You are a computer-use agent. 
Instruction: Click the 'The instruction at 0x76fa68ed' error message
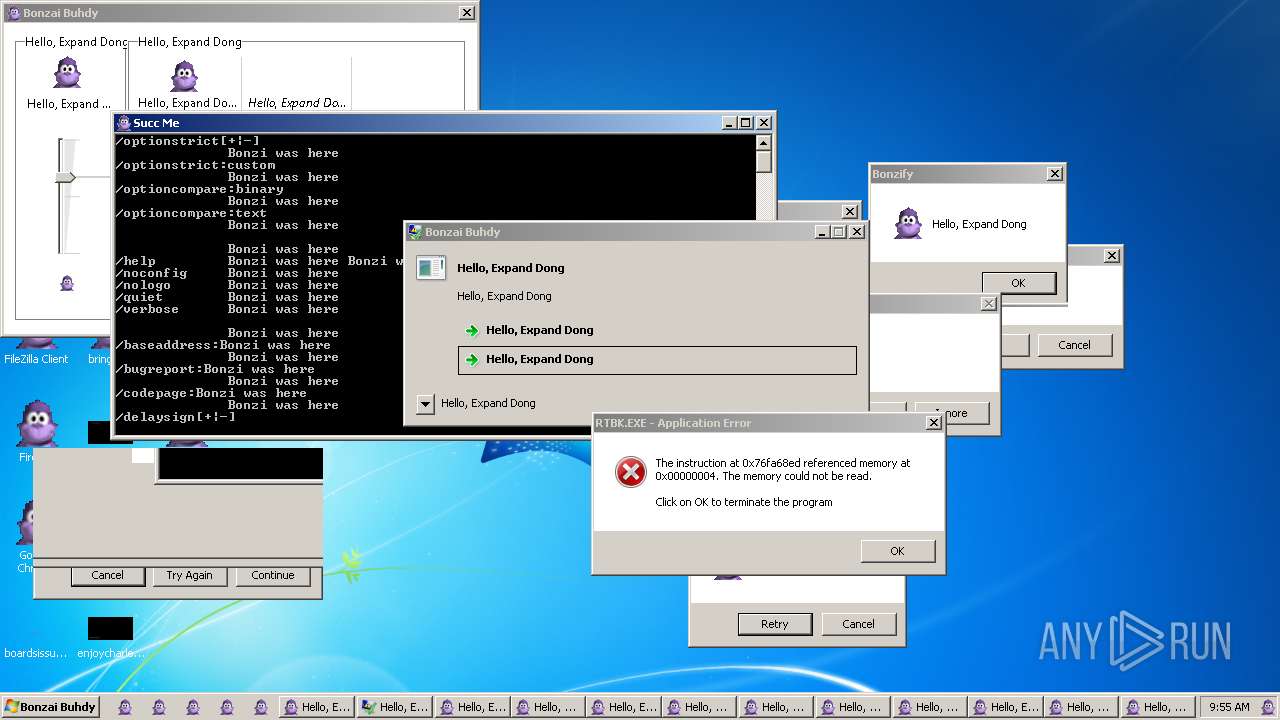click(x=783, y=470)
